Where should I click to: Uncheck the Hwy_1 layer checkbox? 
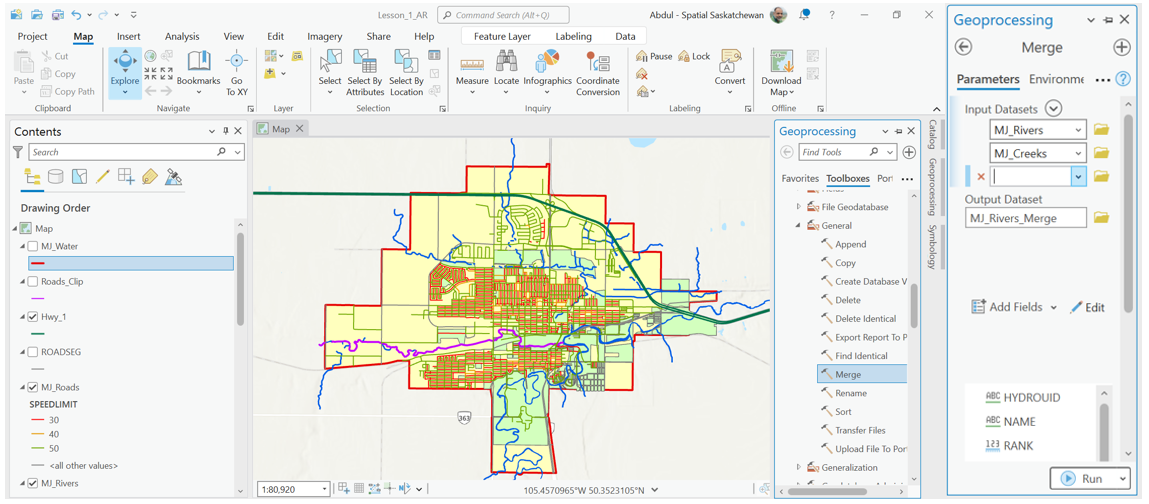33,317
